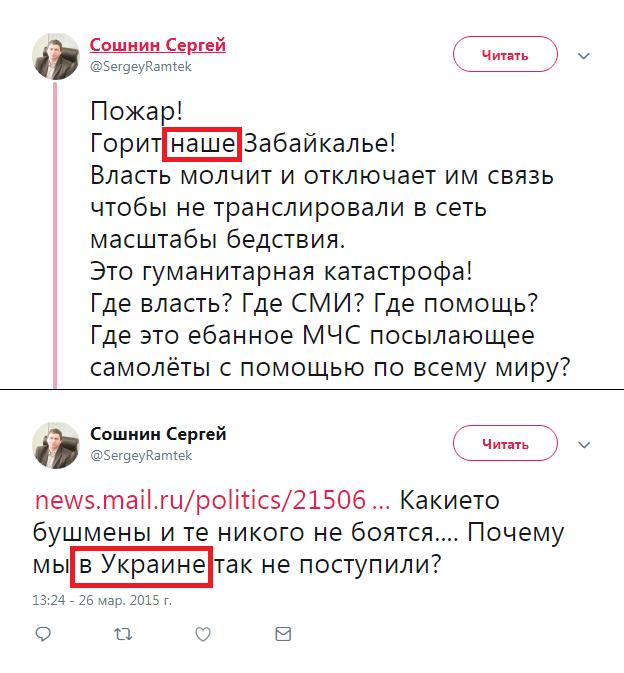Click the envelope direct message icon
This screenshot has height=673, width=624.
click(x=283, y=634)
